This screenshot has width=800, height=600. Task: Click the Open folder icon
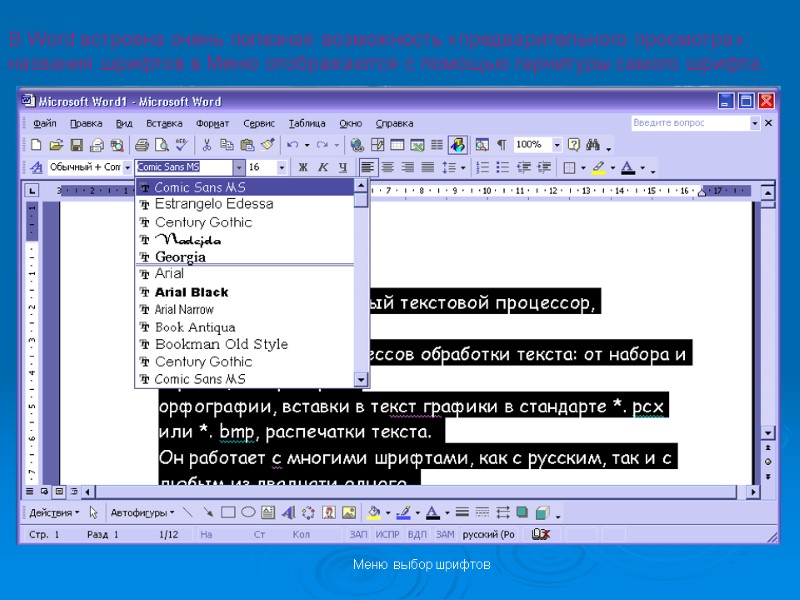tap(56, 145)
